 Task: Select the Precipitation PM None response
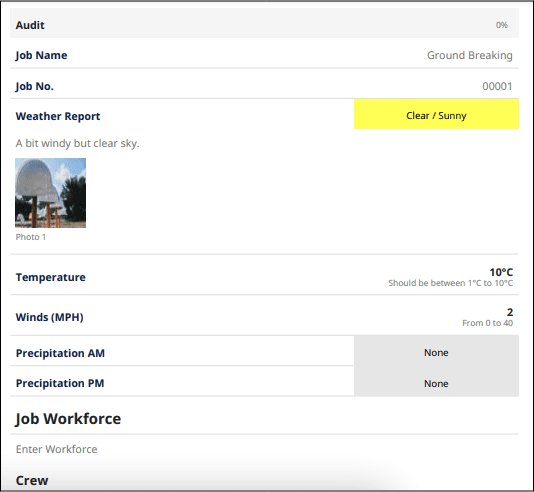click(x=436, y=381)
